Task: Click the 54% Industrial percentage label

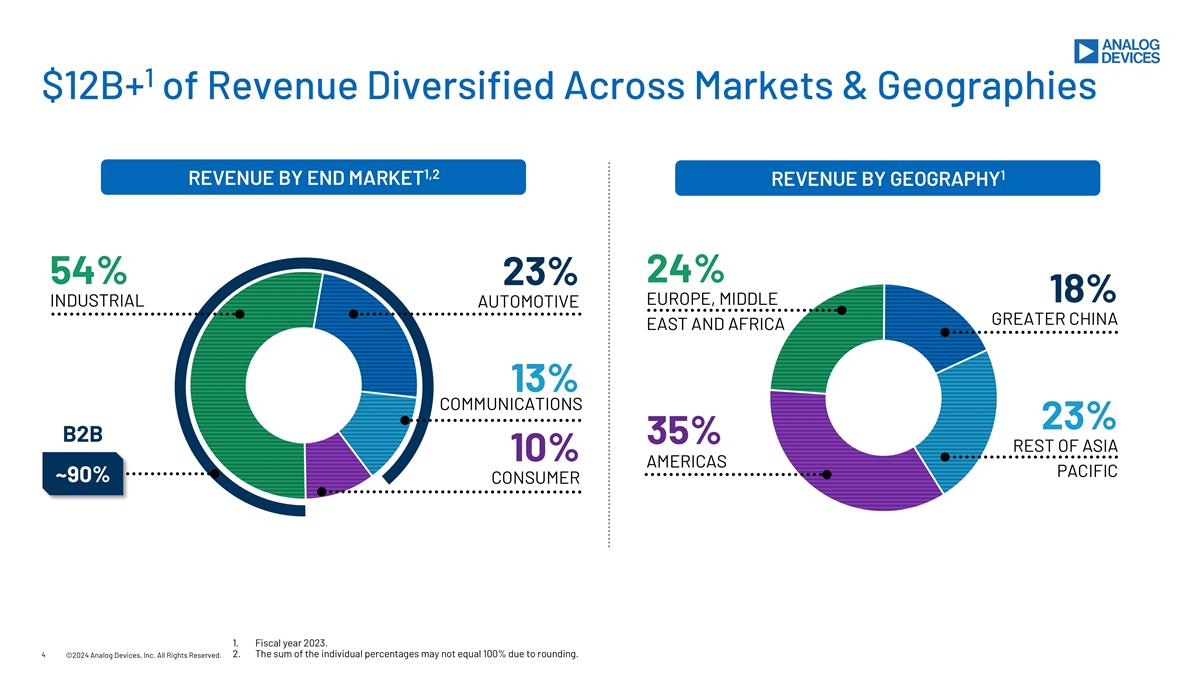Action: (88, 270)
